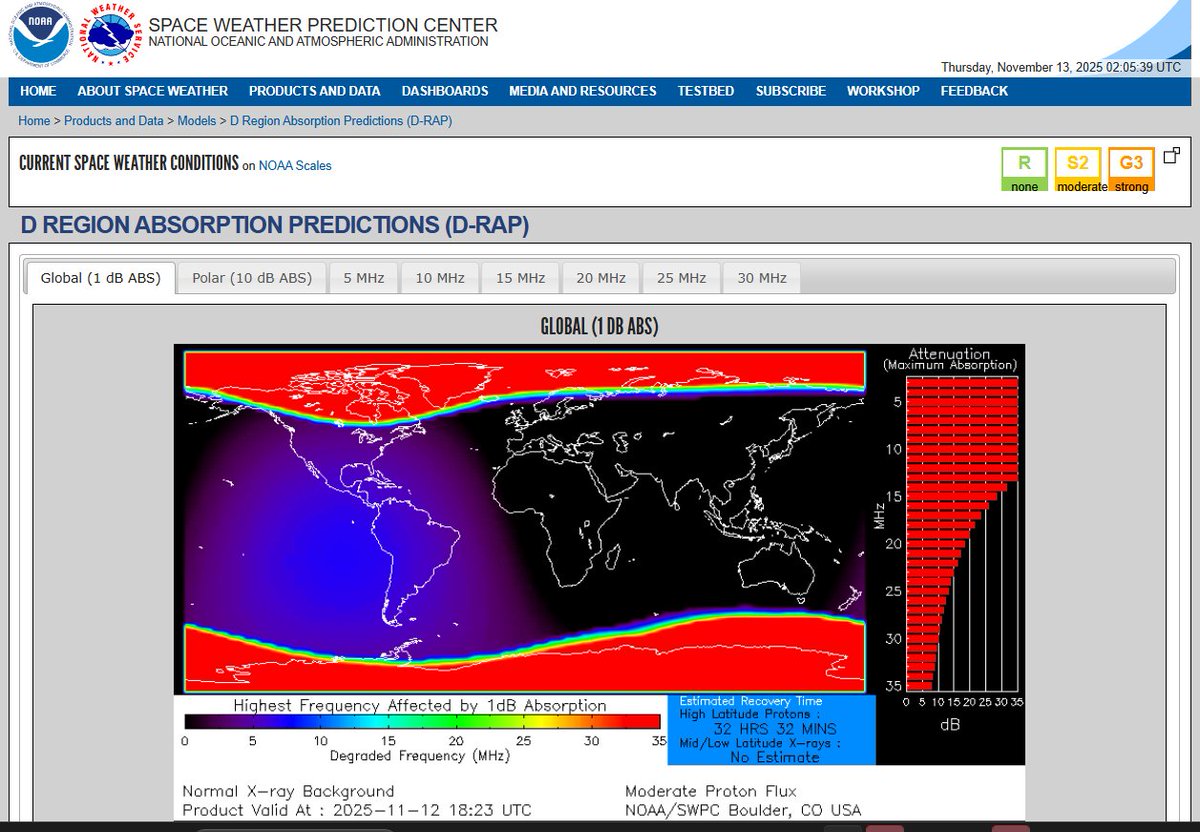Click the Product Valid At timestamp

357,810
